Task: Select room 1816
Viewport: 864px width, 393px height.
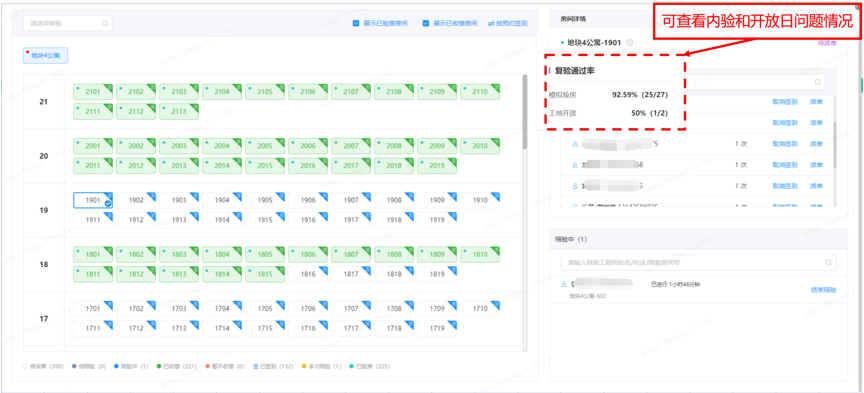Action: (x=308, y=274)
